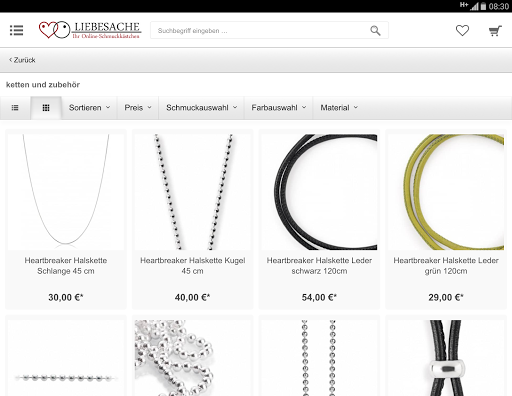
Task: Open the wishlist heart icon
Action: [462, 31]
